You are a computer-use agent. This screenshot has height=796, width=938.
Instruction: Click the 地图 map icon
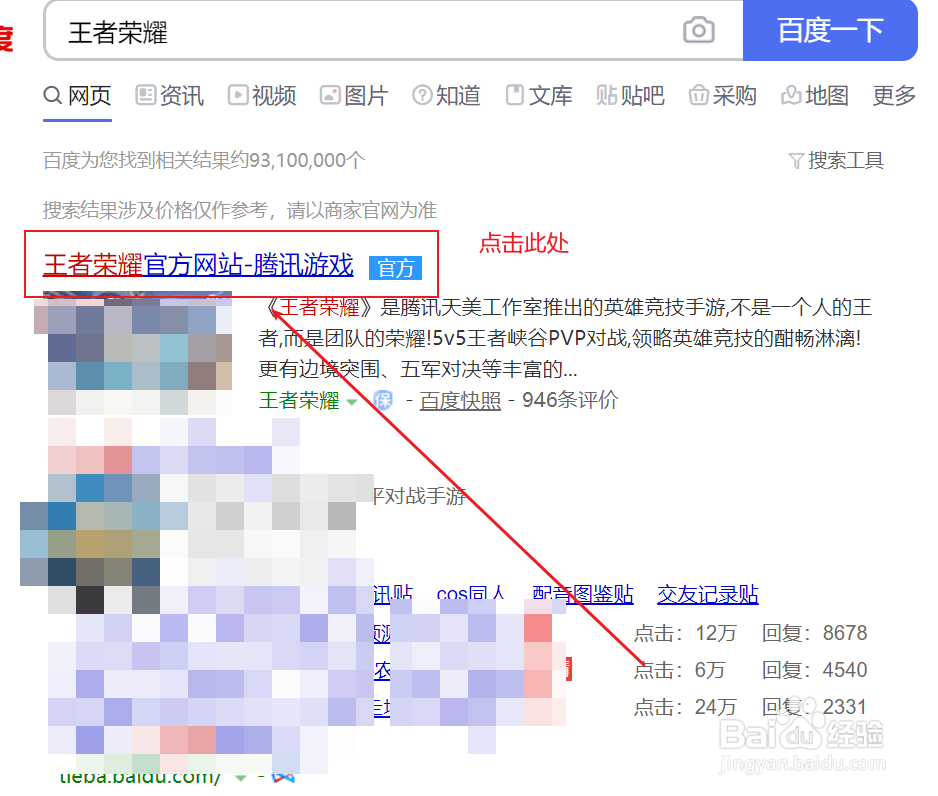pyautogui.click(x=792, y=96)
